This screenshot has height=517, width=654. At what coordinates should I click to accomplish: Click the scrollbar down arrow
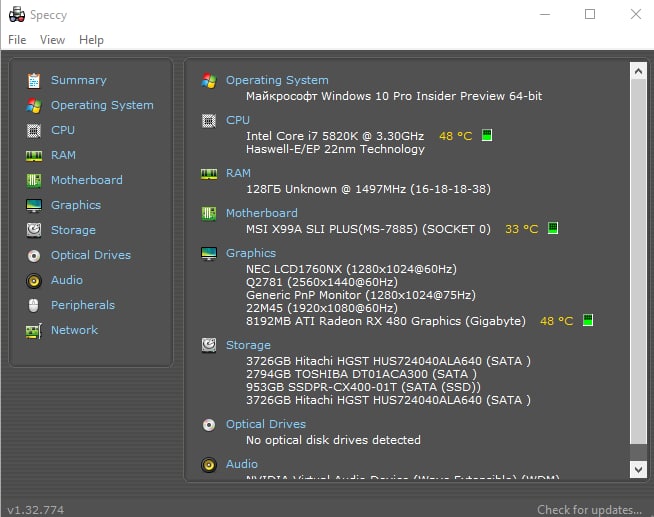(x=638, y=469)
